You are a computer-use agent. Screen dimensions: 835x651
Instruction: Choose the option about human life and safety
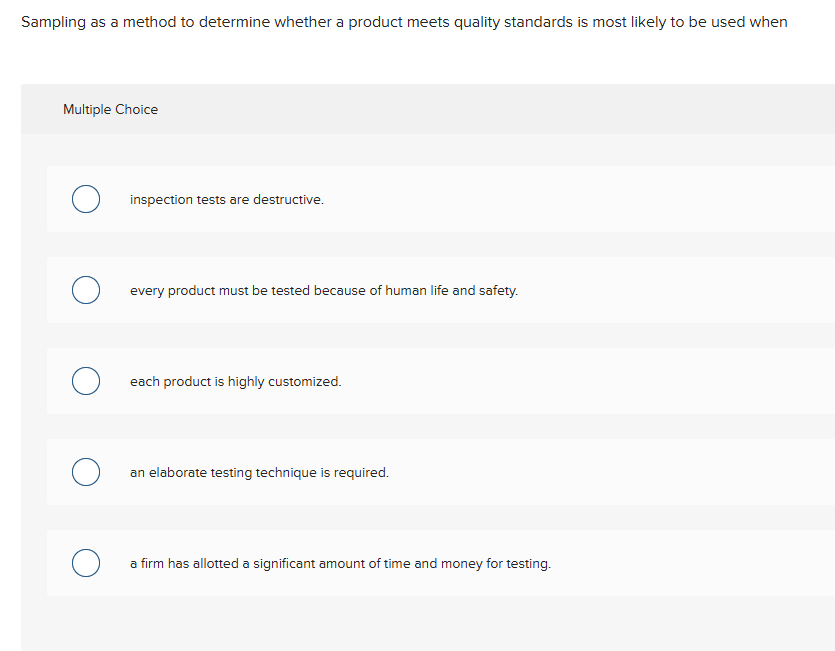point(85,290)
